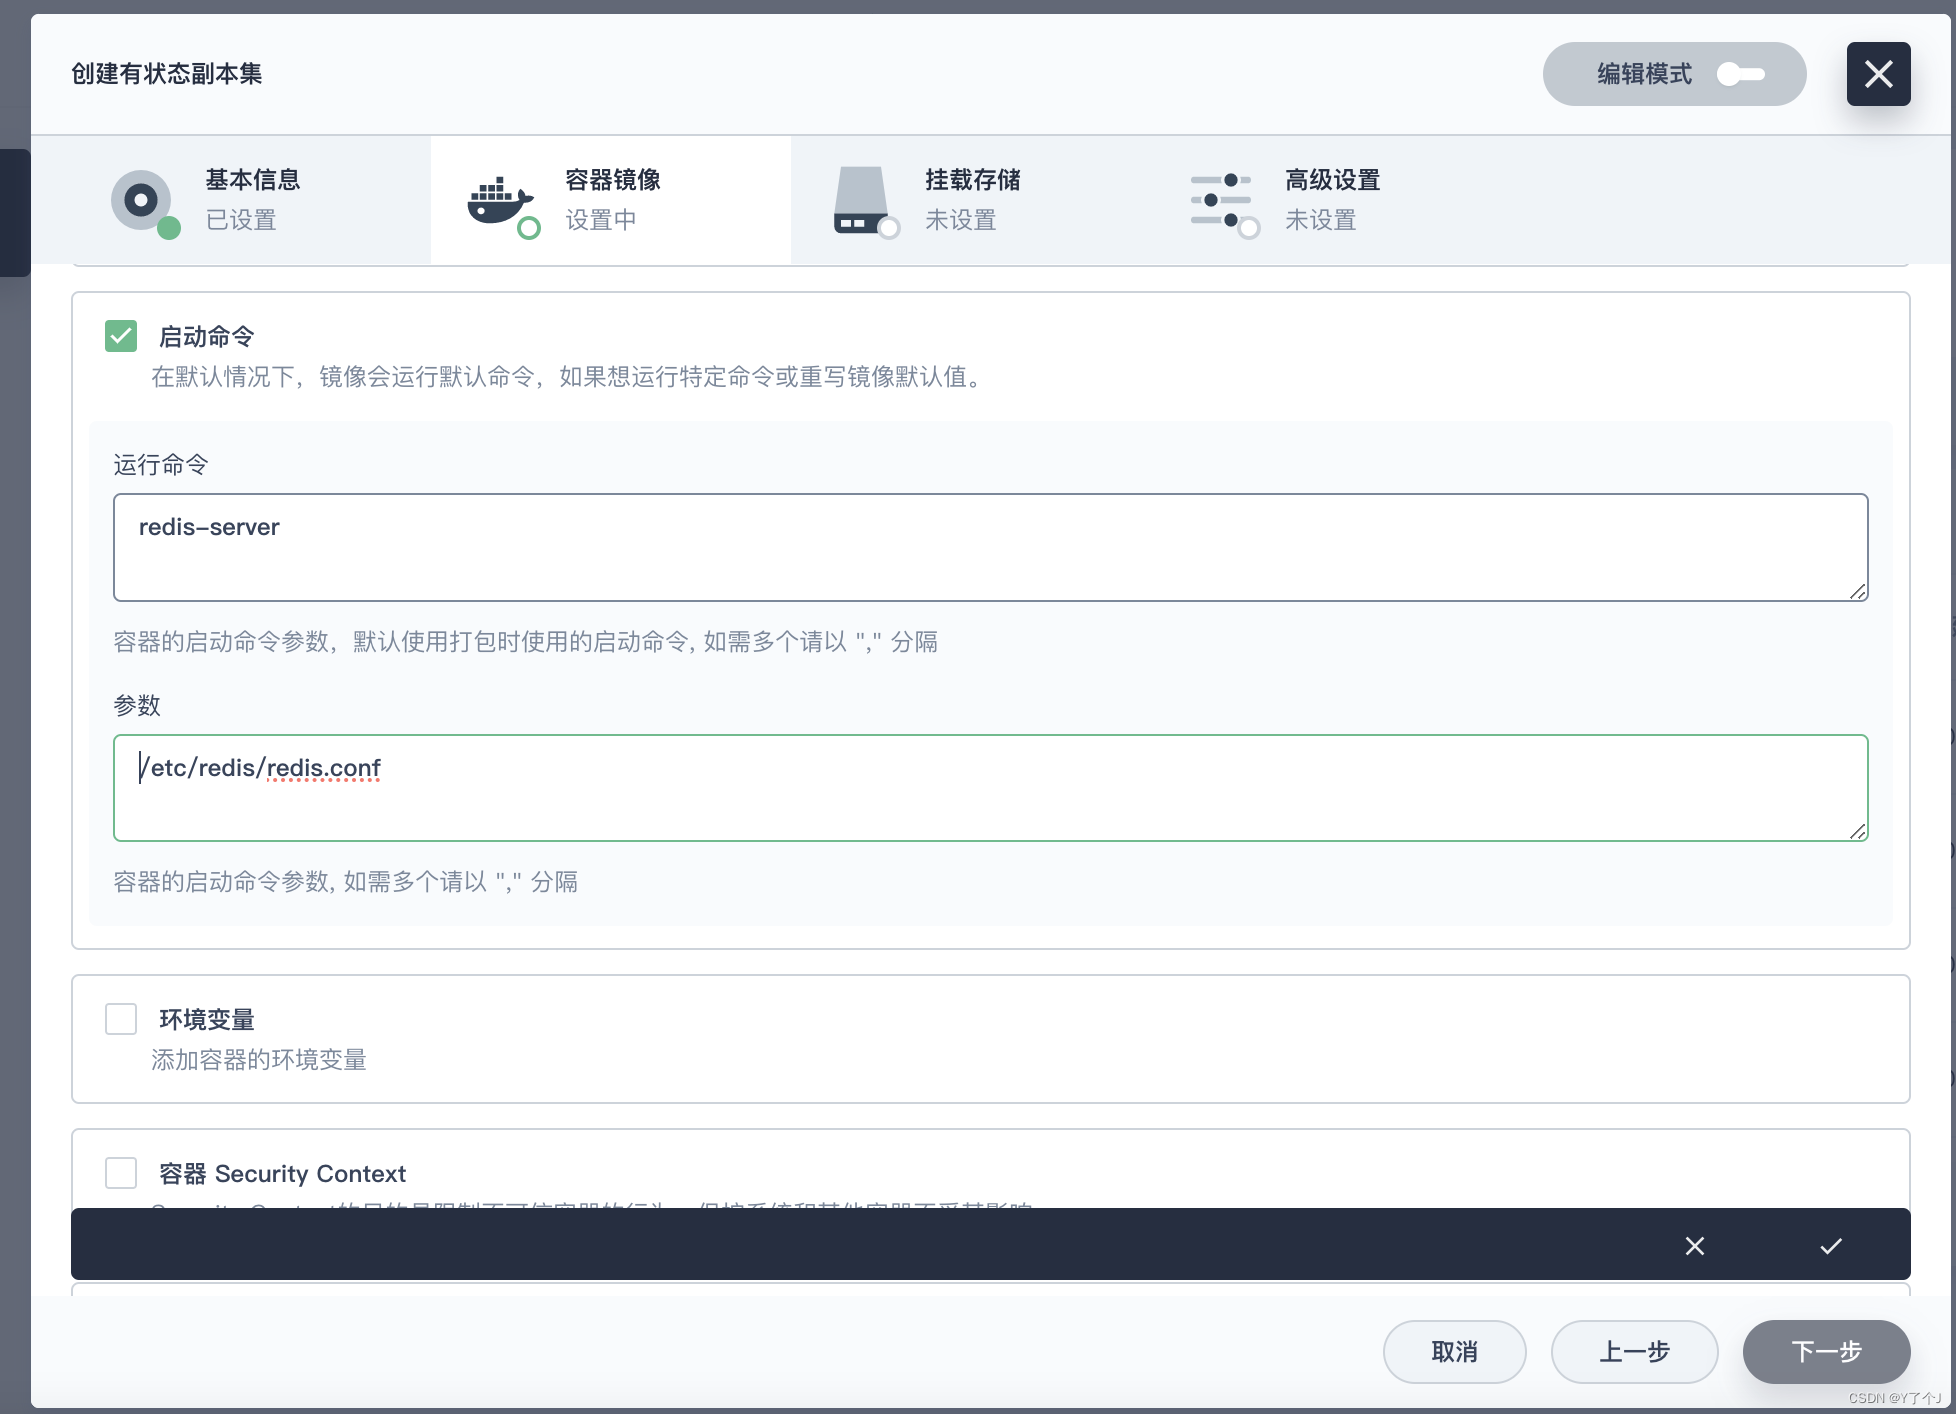
Task: Focus the 参数 text area
Action: [990, 788]
